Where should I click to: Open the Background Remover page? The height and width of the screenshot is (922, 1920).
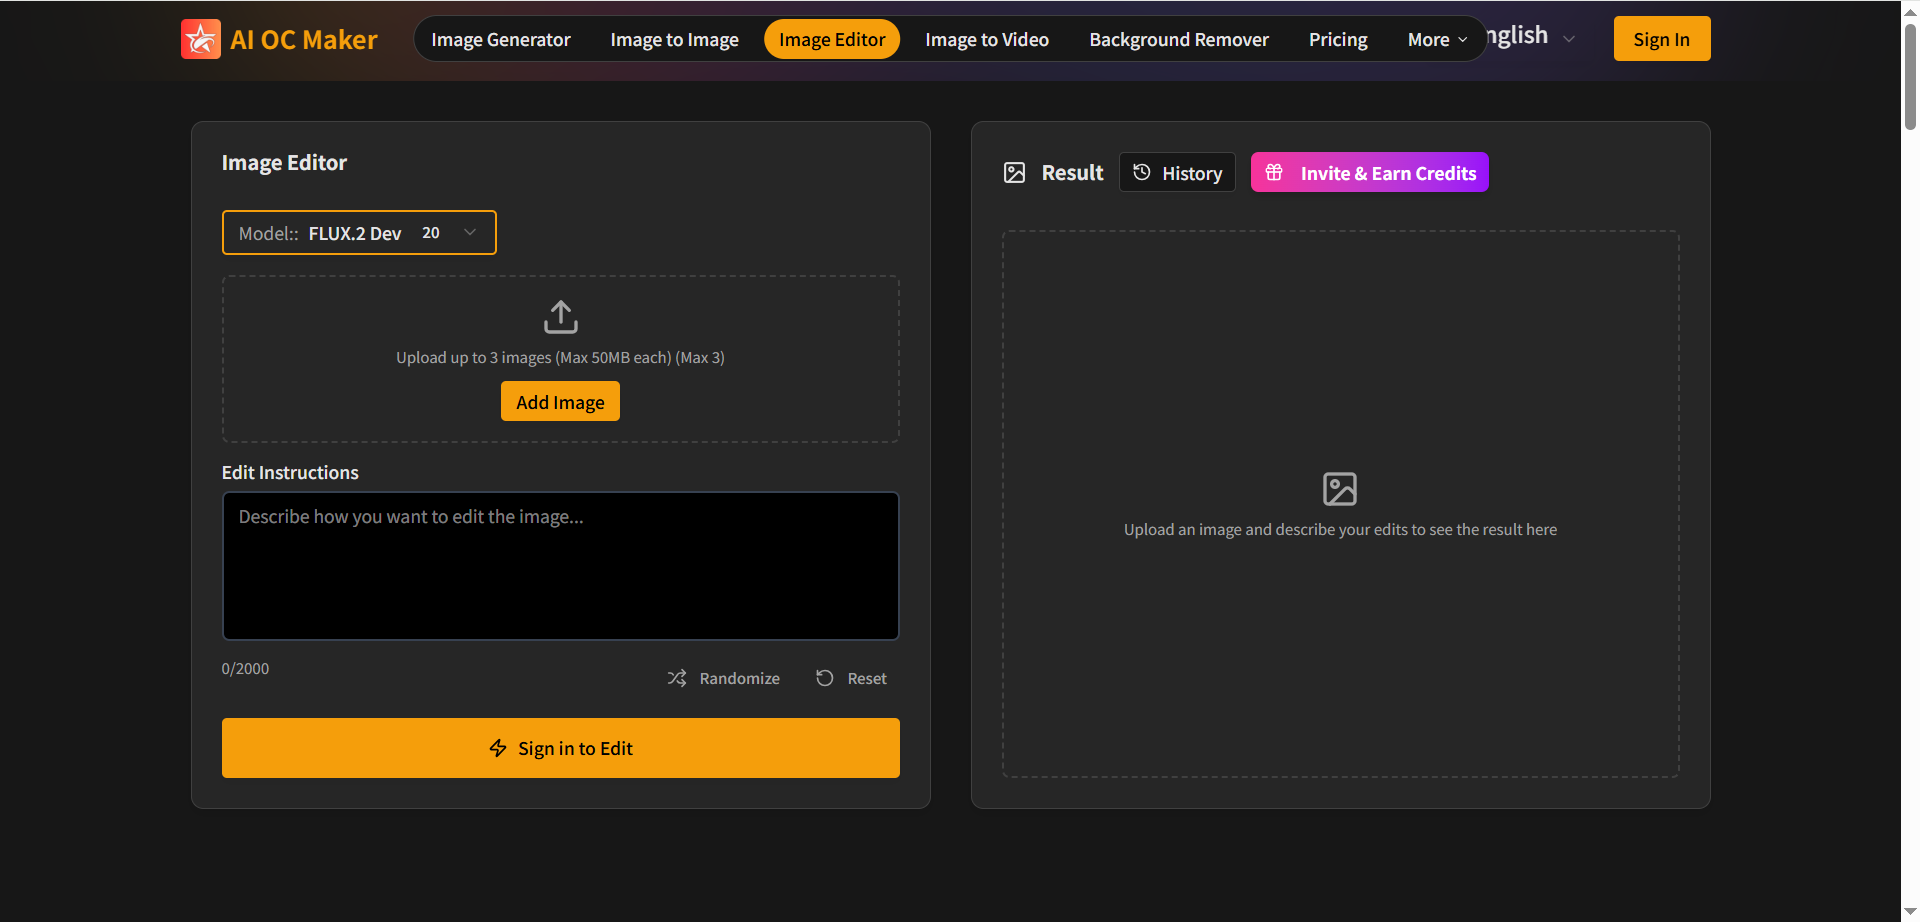click(1178, 40)
